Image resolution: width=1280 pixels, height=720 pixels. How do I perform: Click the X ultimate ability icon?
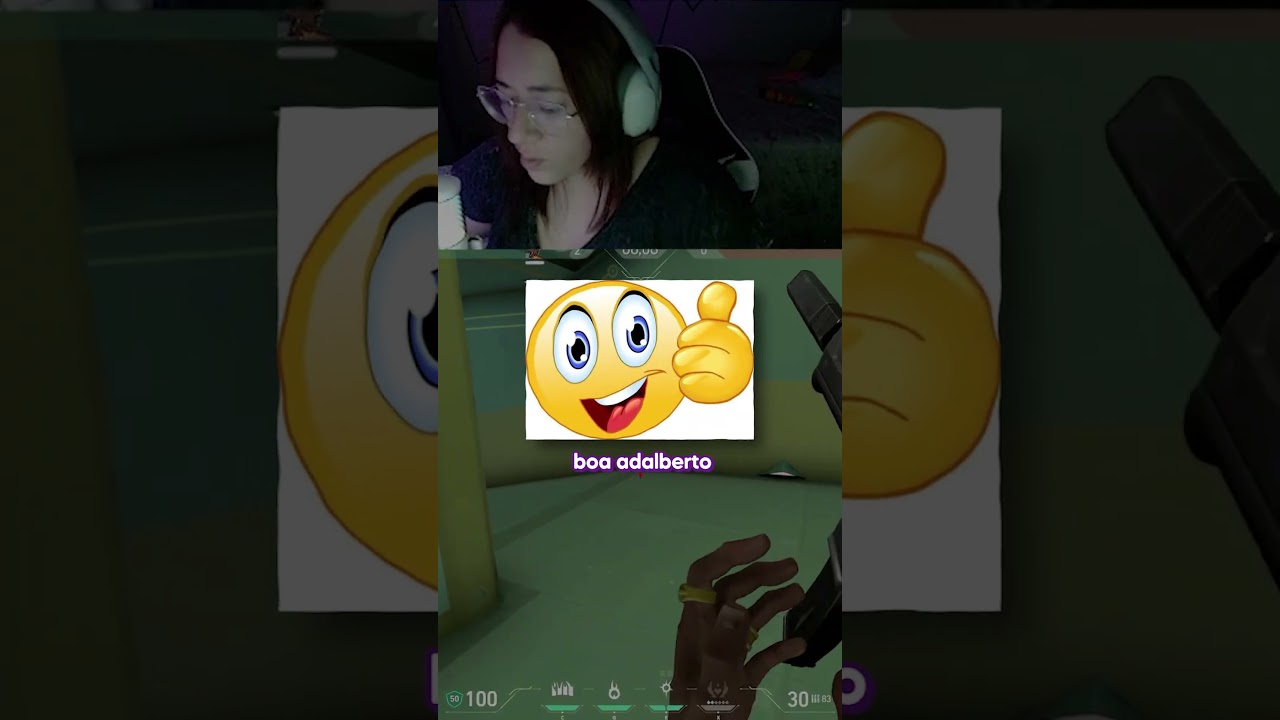click(x=718, y=689)
